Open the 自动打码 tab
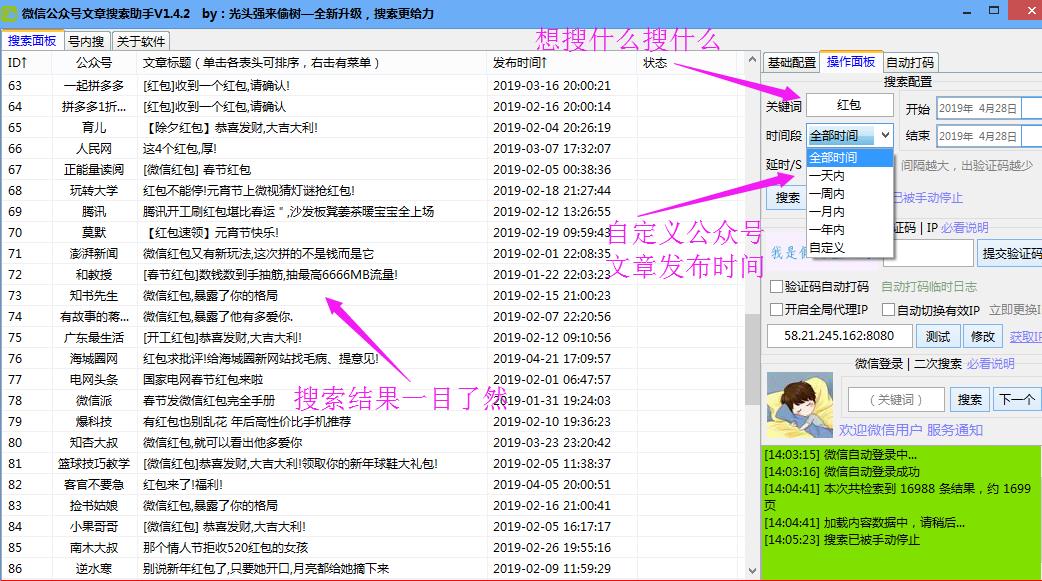Screen dimensions: 1042x581 pyautogui.click(x=910, y=62)
